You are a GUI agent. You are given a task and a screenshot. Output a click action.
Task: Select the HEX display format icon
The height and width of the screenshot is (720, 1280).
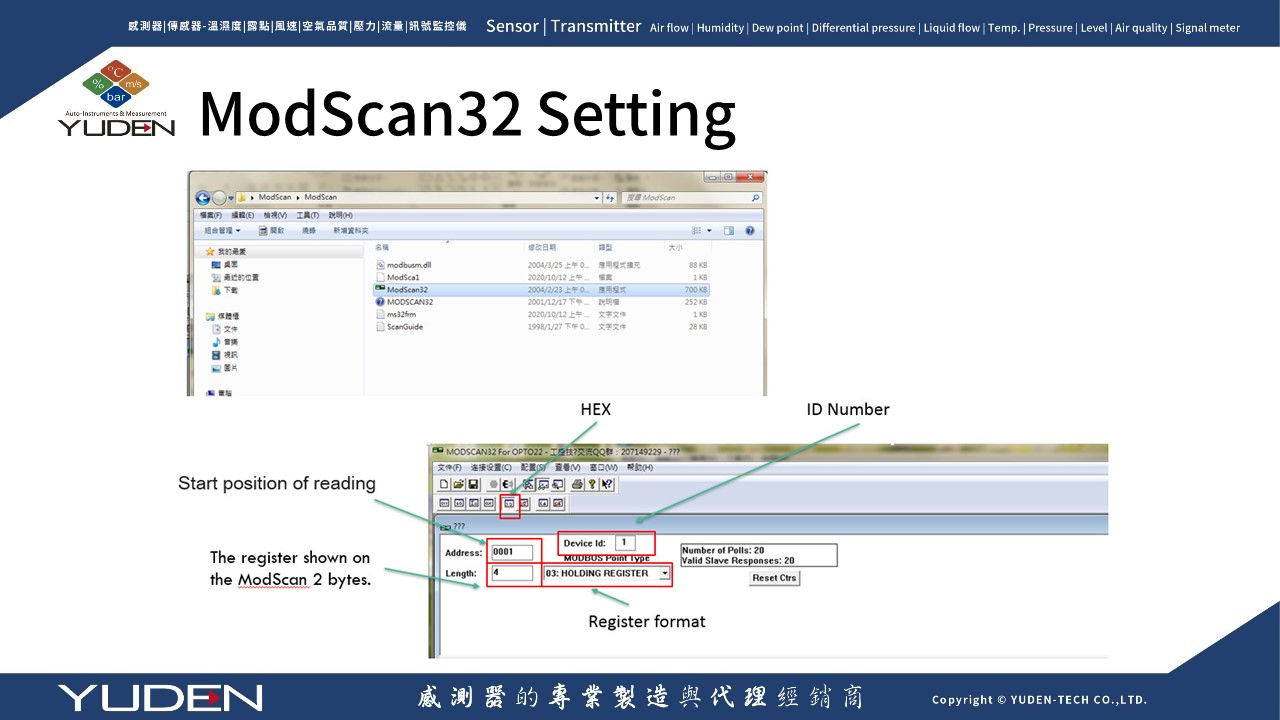point(510,503)
